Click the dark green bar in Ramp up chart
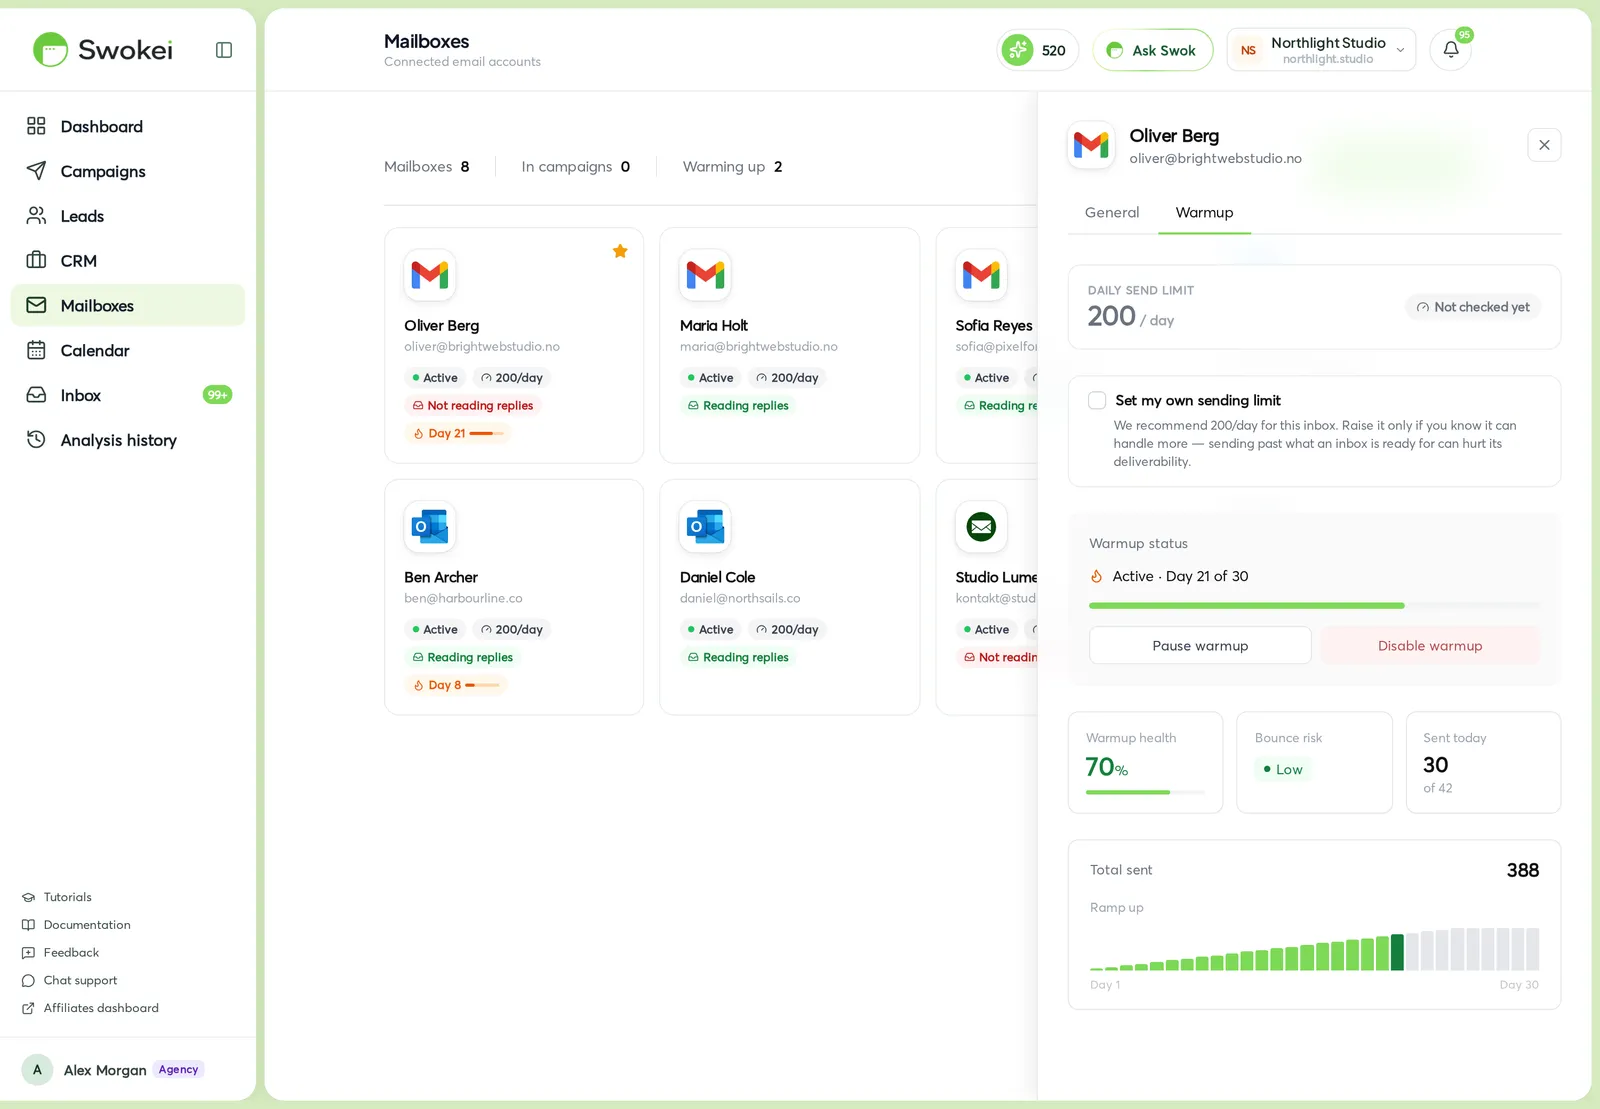 (1397, 952)
